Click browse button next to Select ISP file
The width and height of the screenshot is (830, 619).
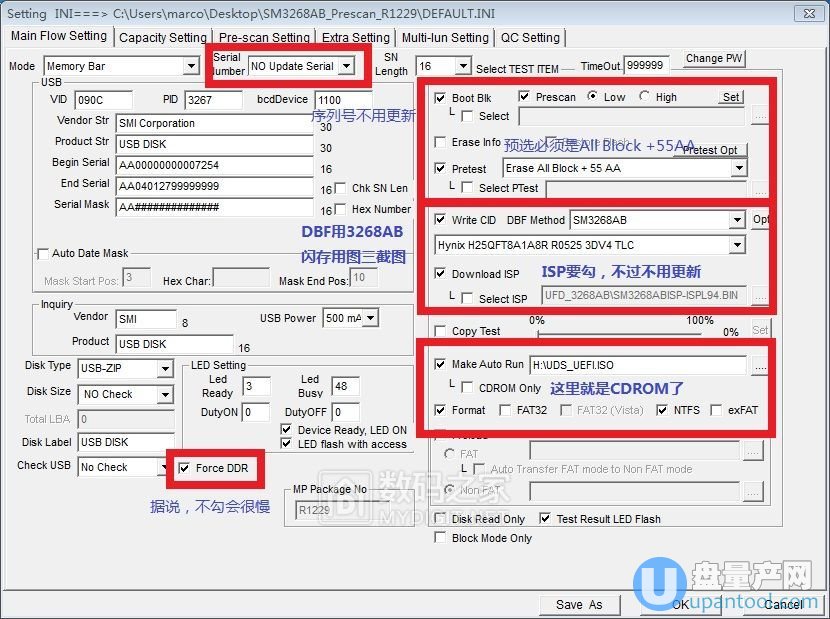click(760, 297)
